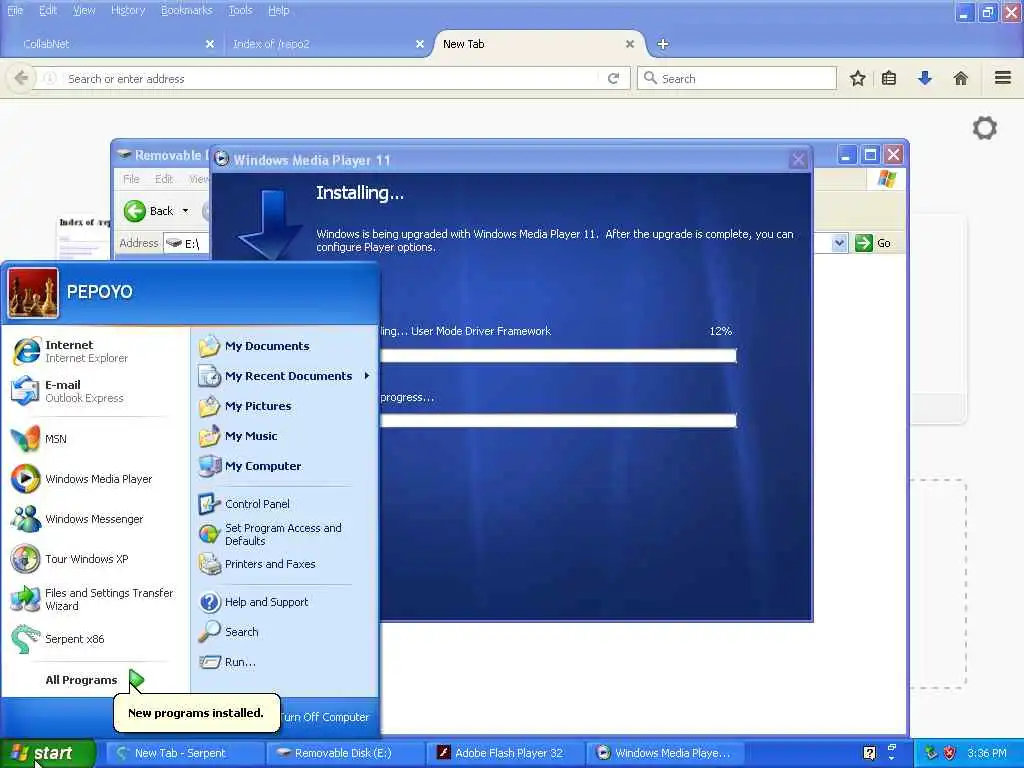
Task: Open Back history dropdown arrow in Explorer
Action: click(x=185, y=211)
